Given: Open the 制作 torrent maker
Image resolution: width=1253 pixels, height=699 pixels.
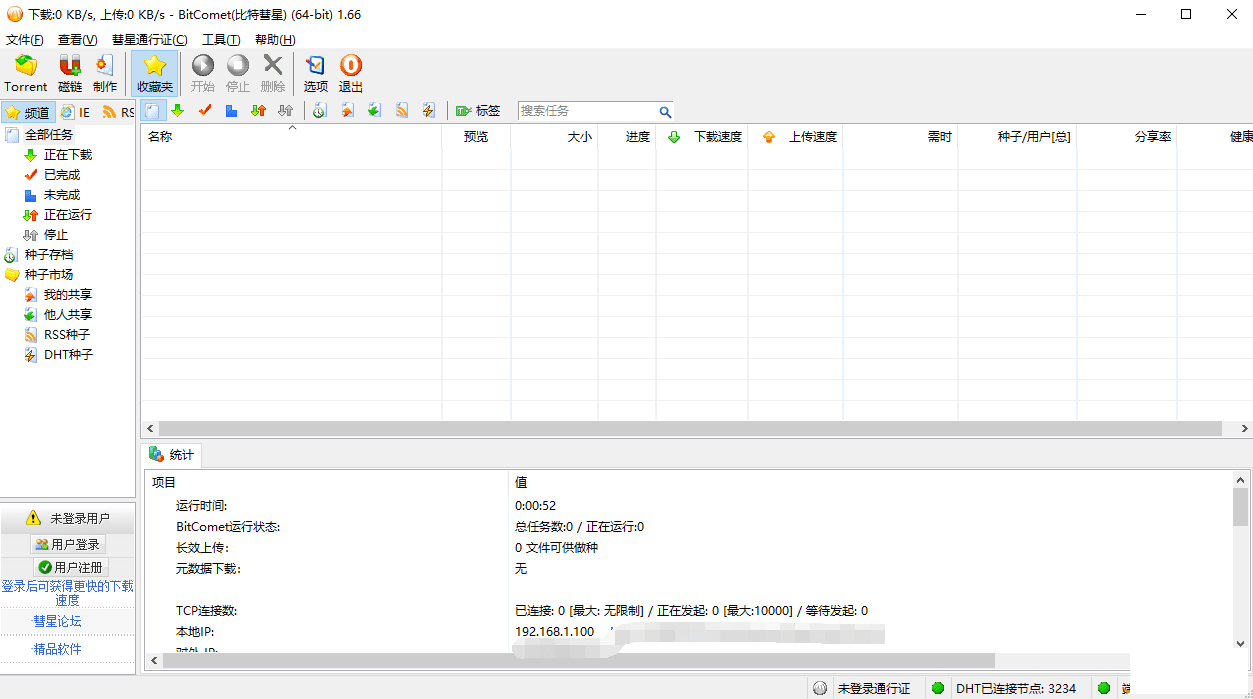Looking at the screenshot, I should 105,74.
